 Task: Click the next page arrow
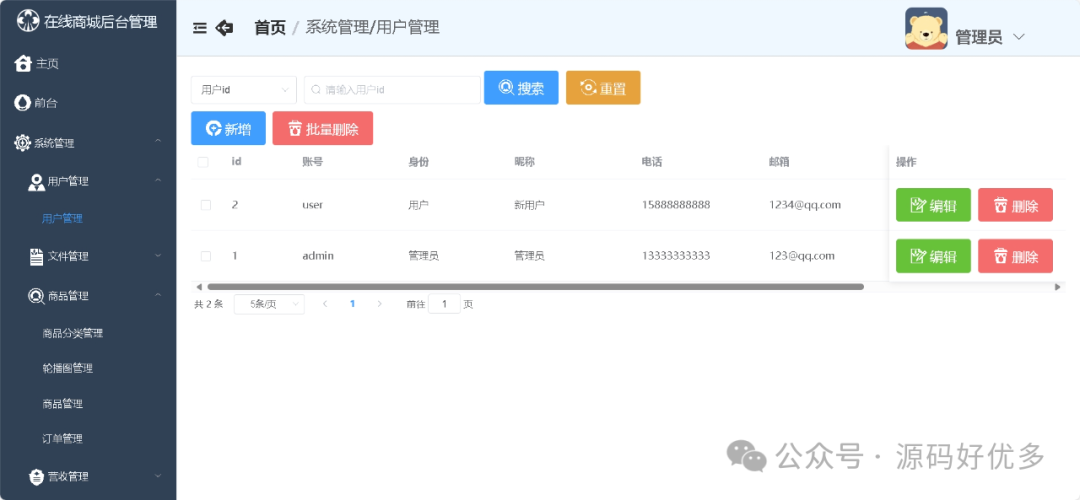tap(380, 304)
